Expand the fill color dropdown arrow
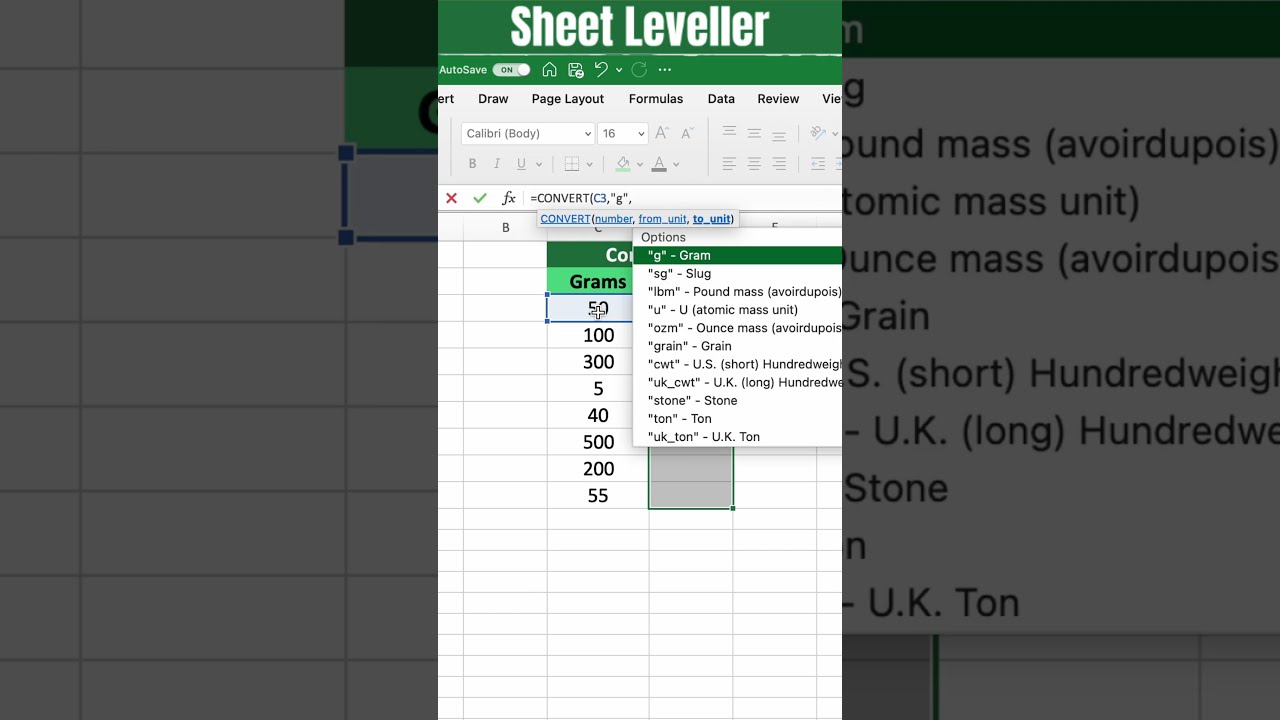1280x720 pixels. (x=640, y=165)
